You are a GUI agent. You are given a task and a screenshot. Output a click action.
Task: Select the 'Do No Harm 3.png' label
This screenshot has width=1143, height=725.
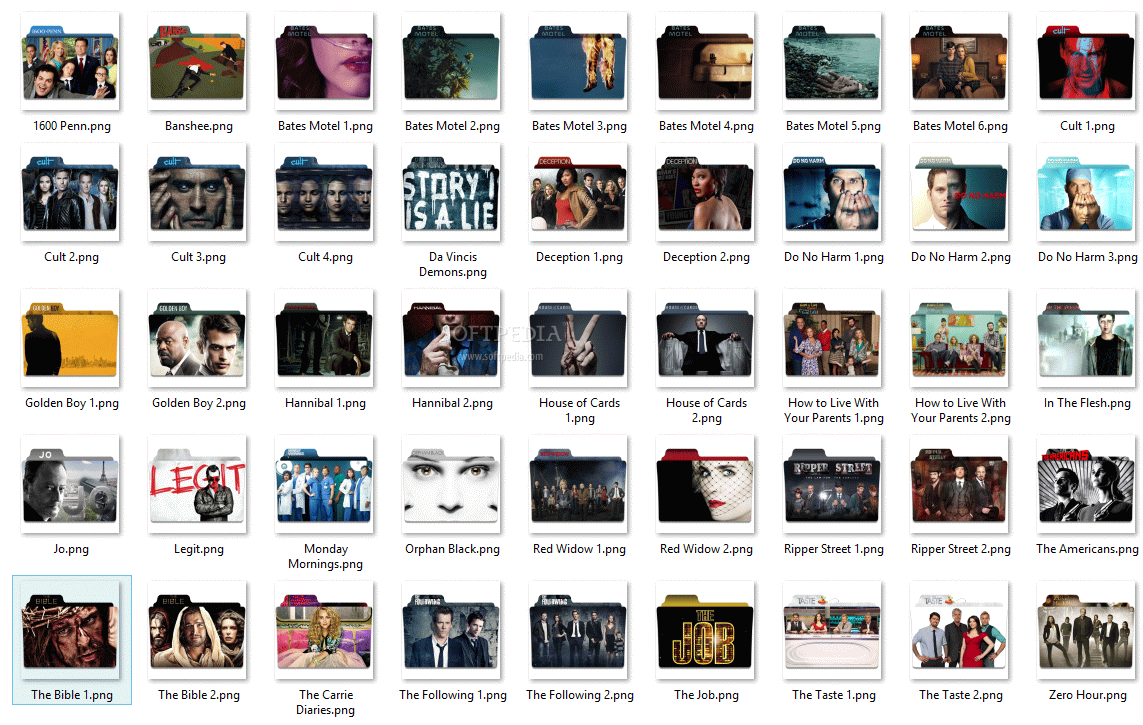pyautogui.click(x=1088, y=257)
